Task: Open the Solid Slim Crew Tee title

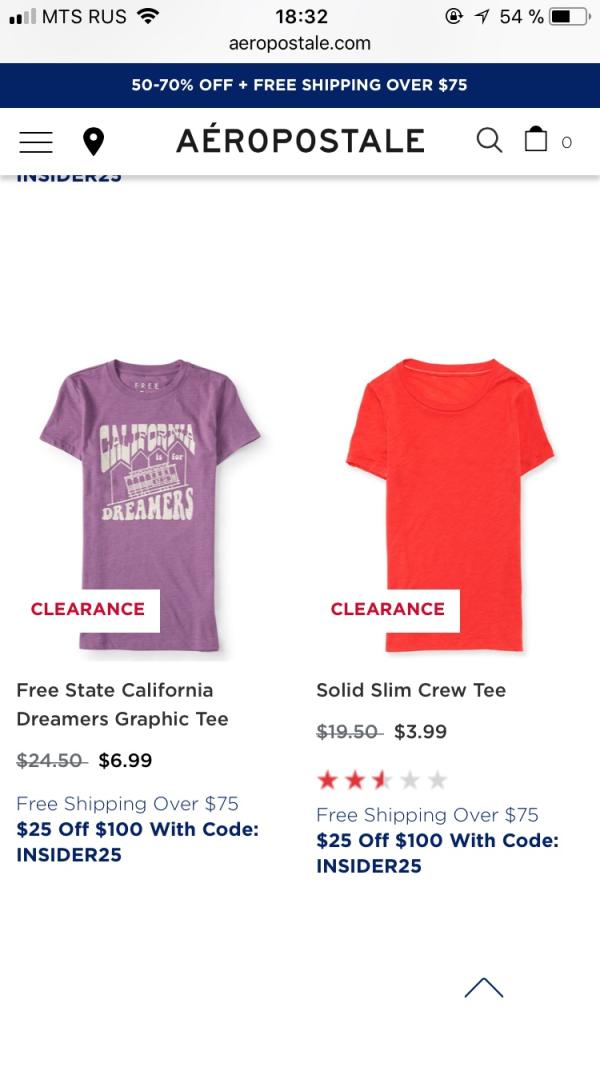Action: pos(411,690)
